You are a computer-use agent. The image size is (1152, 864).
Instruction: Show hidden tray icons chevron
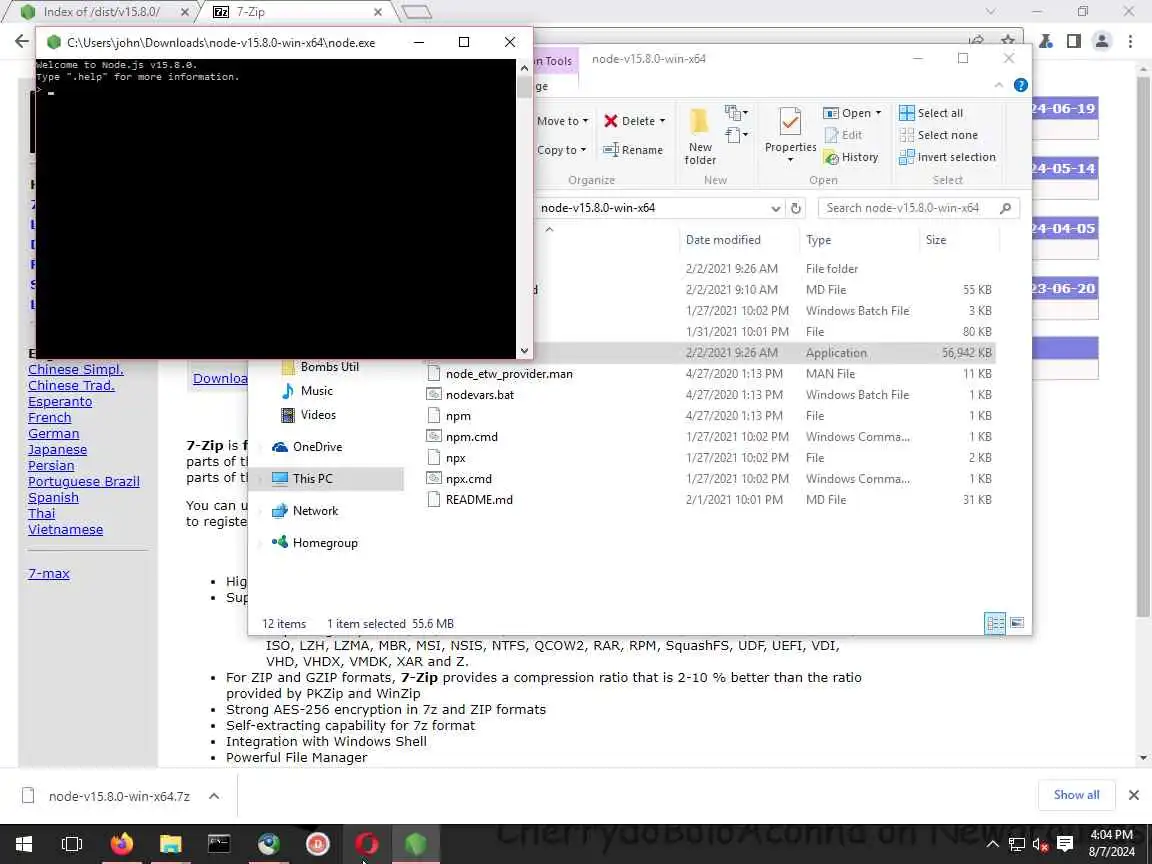pos(992,844)
